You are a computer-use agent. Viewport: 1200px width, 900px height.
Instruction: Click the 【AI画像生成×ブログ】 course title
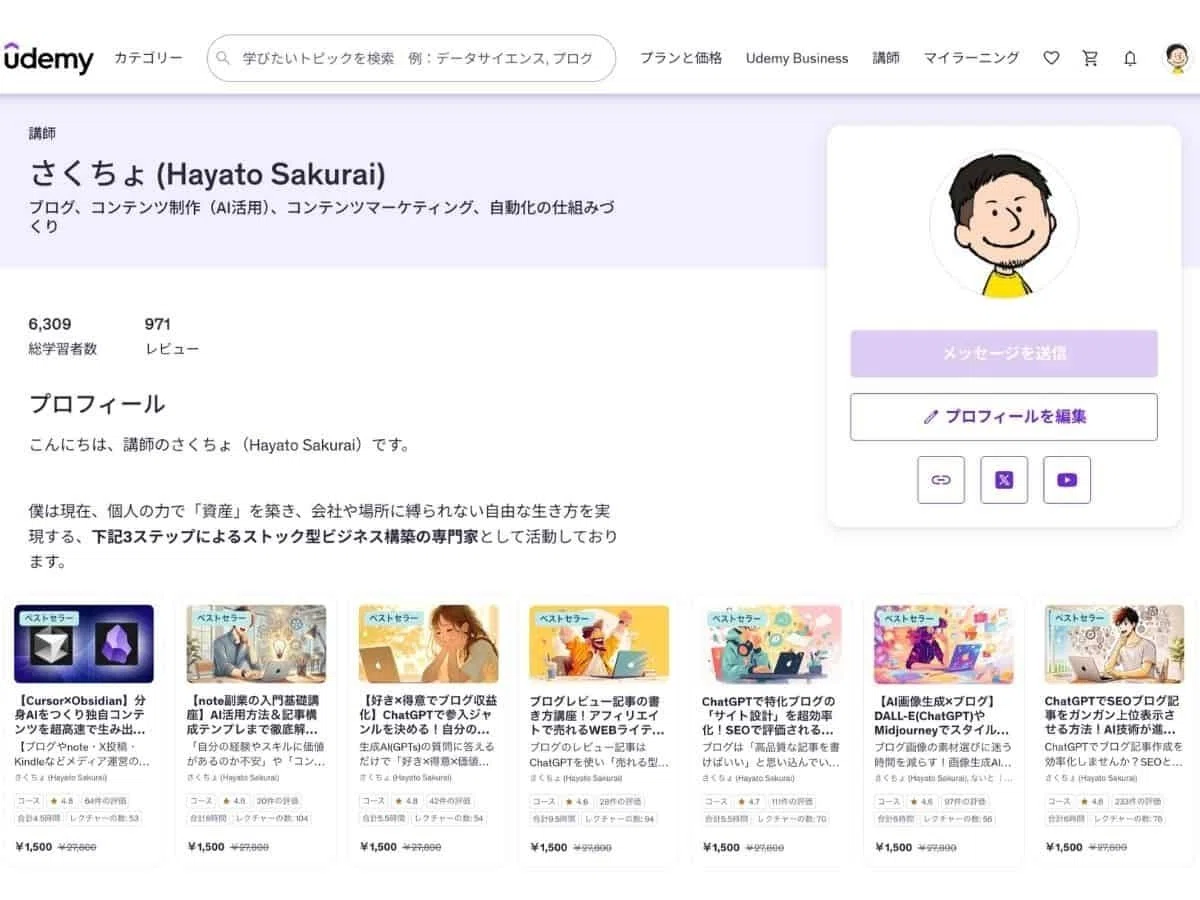tap(943, 716)
